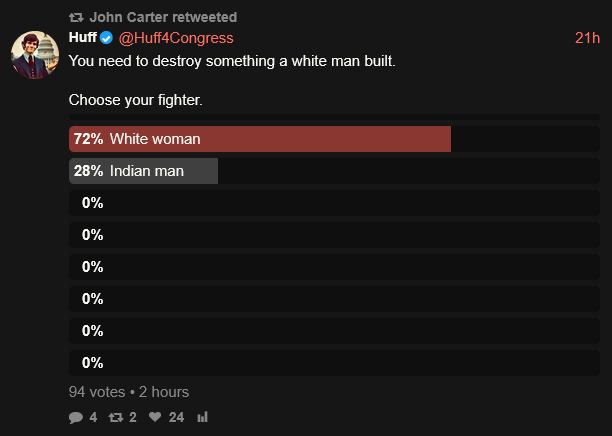Open the bar chart stats icon

(x=203, y=417)
